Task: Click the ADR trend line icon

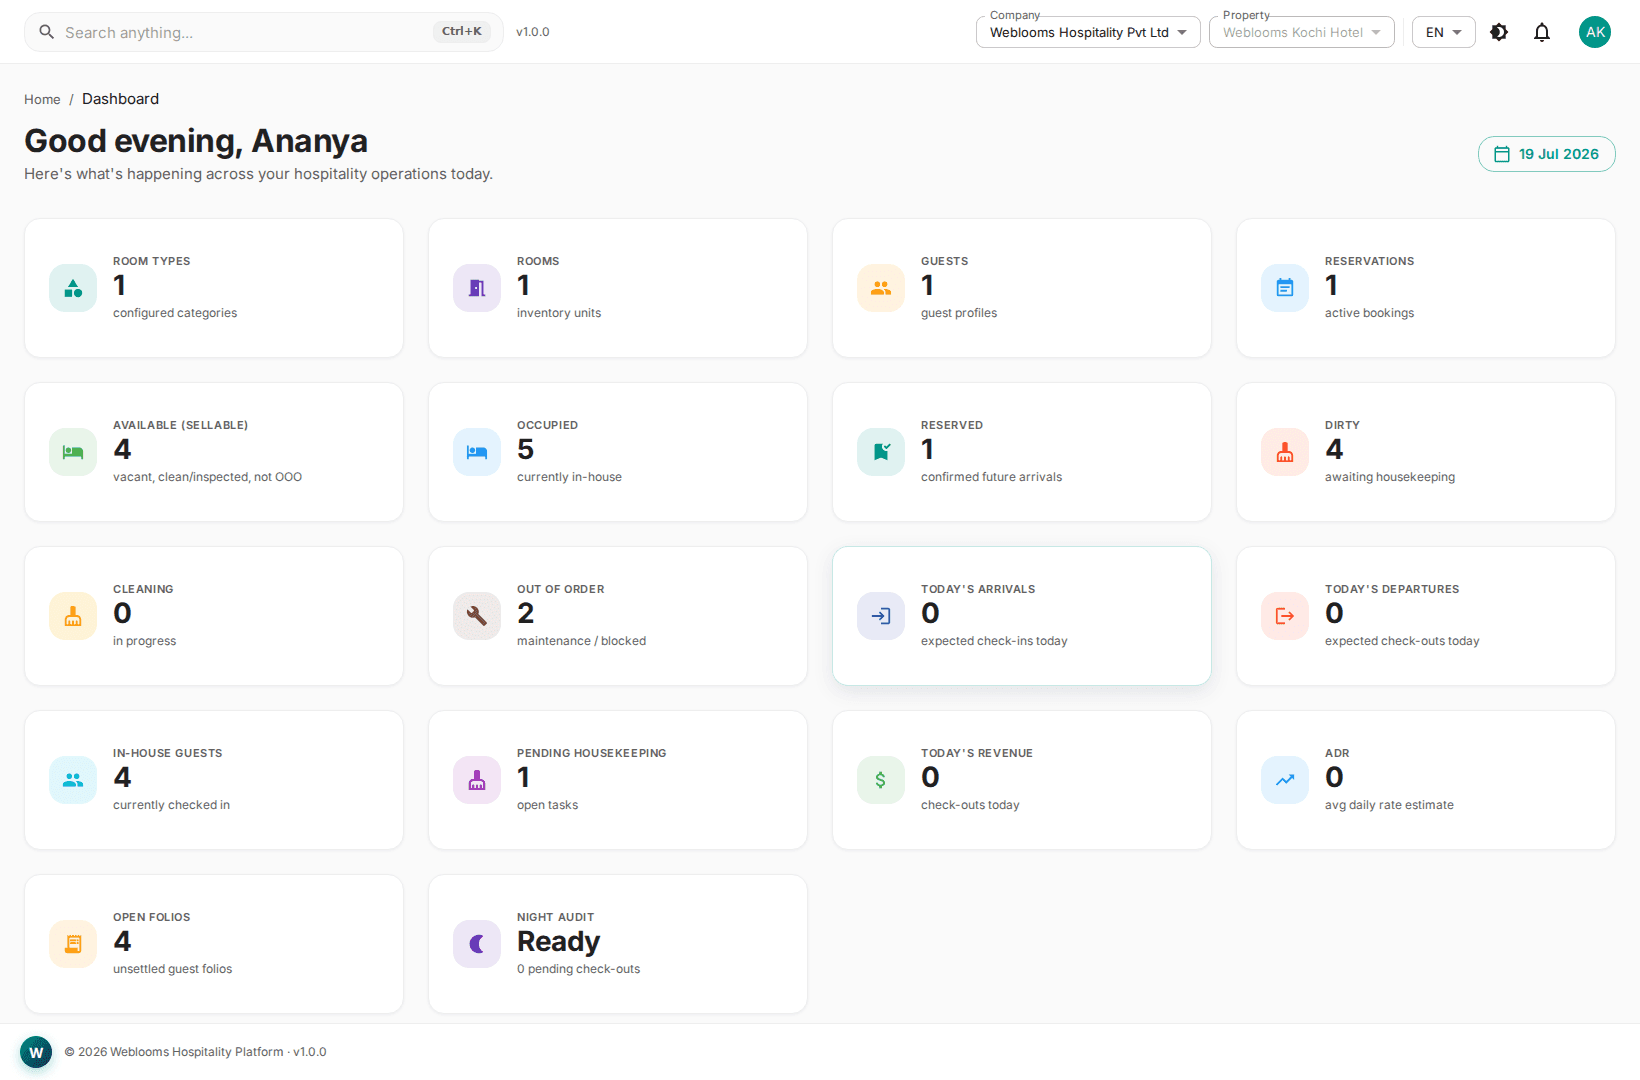Action: pos(1285,780)
